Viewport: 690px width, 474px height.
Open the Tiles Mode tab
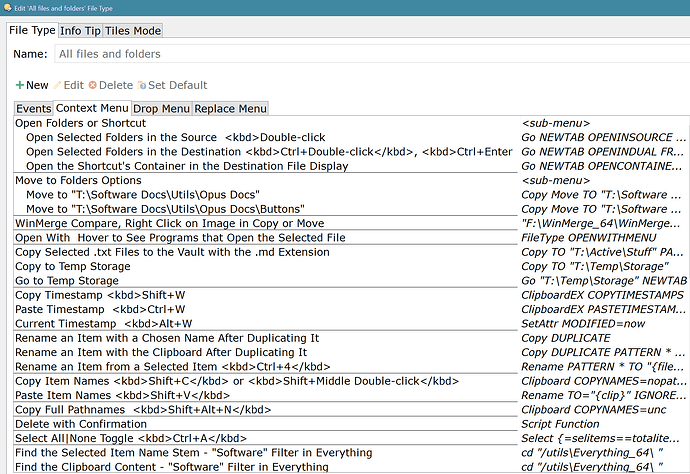(133, 31)
